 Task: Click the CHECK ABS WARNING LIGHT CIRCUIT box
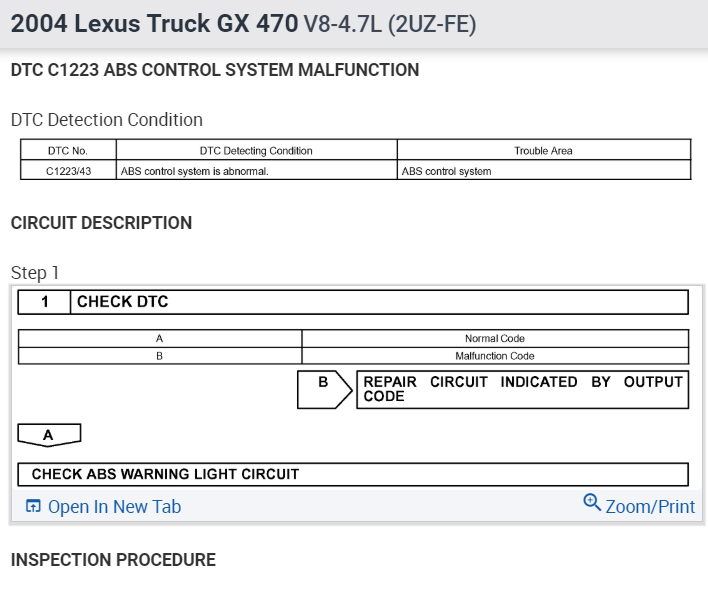353,474
